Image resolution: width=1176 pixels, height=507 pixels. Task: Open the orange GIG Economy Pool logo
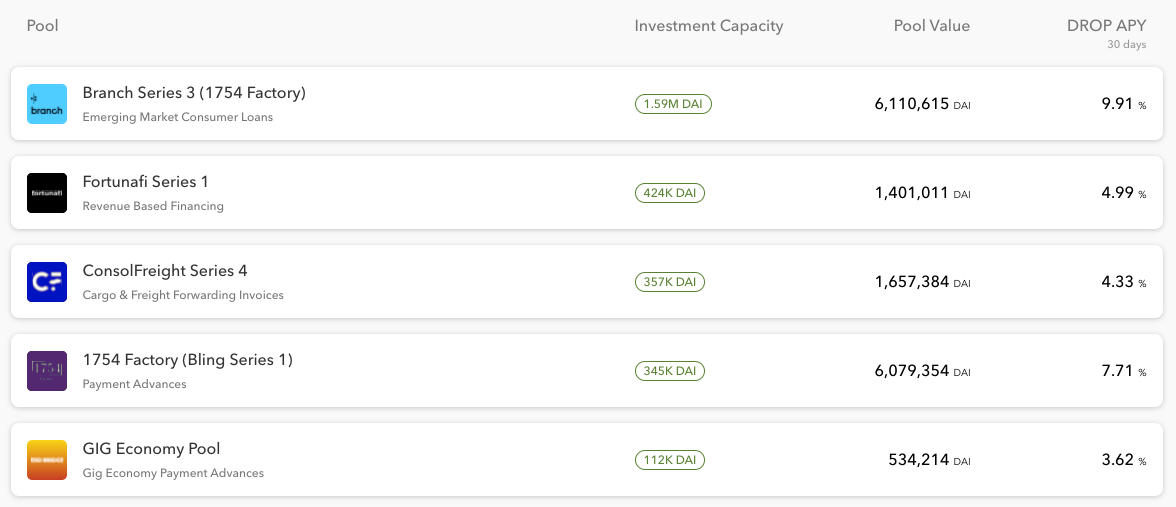click(x=47, y=460)
